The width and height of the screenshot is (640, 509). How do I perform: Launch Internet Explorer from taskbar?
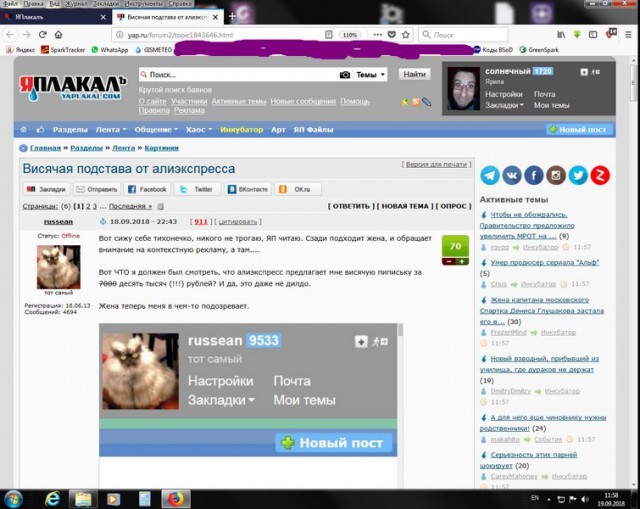pyautogui.click(x=52, y=499)
